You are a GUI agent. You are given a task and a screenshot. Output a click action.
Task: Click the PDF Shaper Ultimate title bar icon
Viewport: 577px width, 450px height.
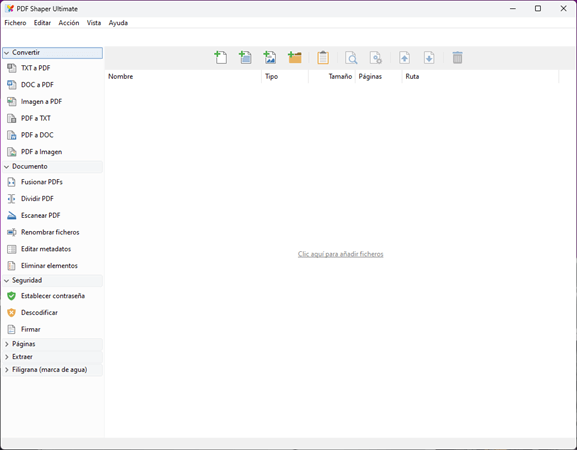tap(10, 8)
